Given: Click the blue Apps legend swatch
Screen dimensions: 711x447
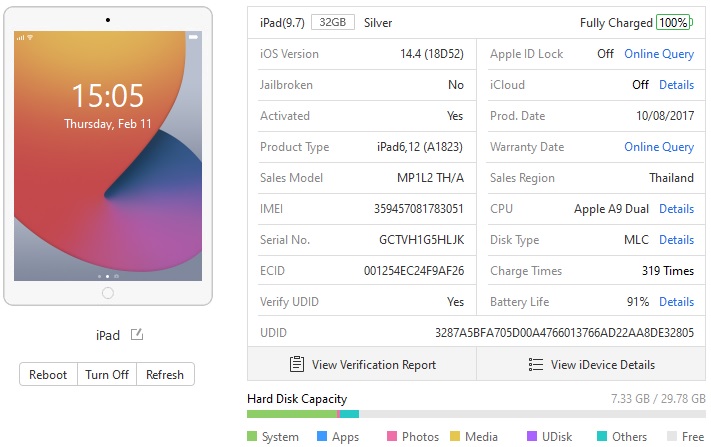Looking at the screenshot, I should (322, 436).
